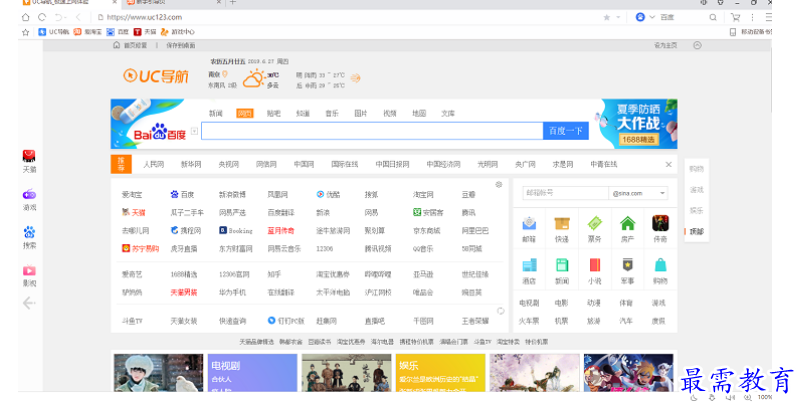The height and width of the screenshot is (412, 802).
Task: Open the 房产 green house icon
Action: coord(628,223)
